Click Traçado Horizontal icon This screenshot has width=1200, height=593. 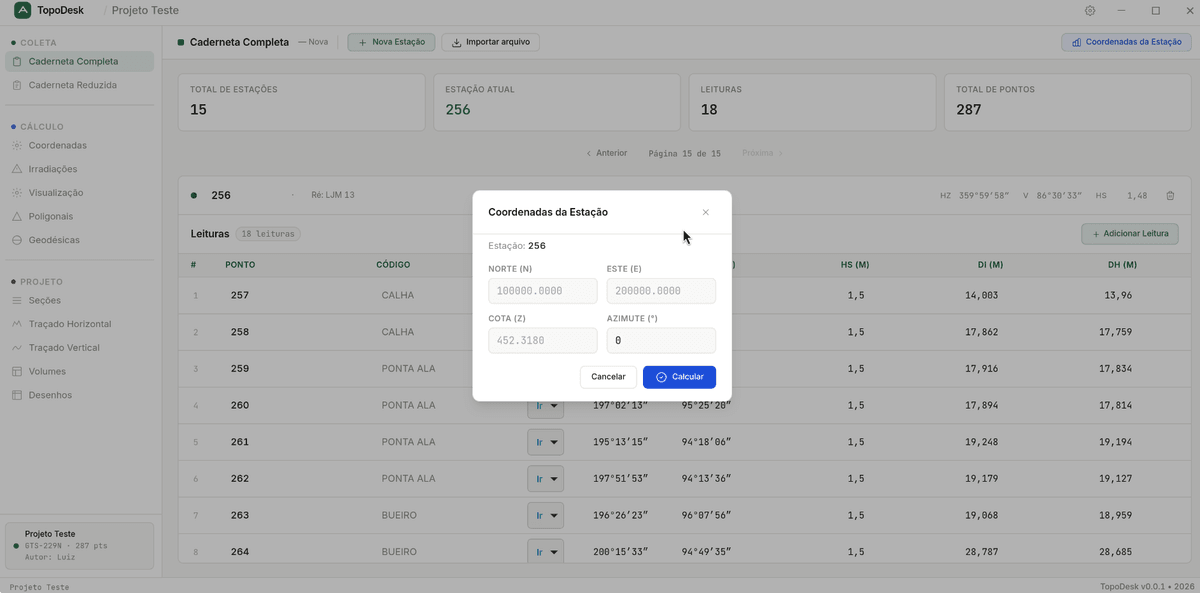pos(17,324)
